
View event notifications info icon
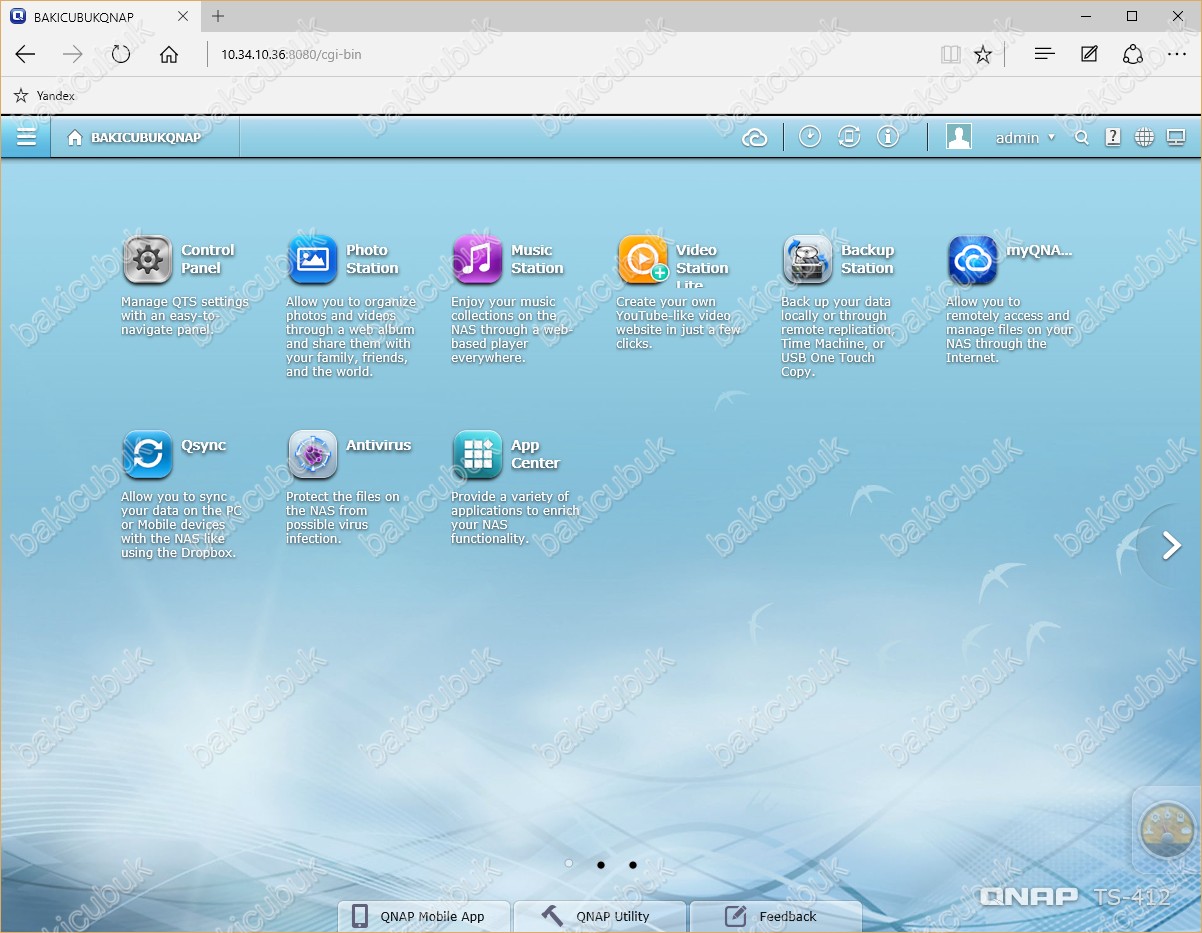pos(888,137)
